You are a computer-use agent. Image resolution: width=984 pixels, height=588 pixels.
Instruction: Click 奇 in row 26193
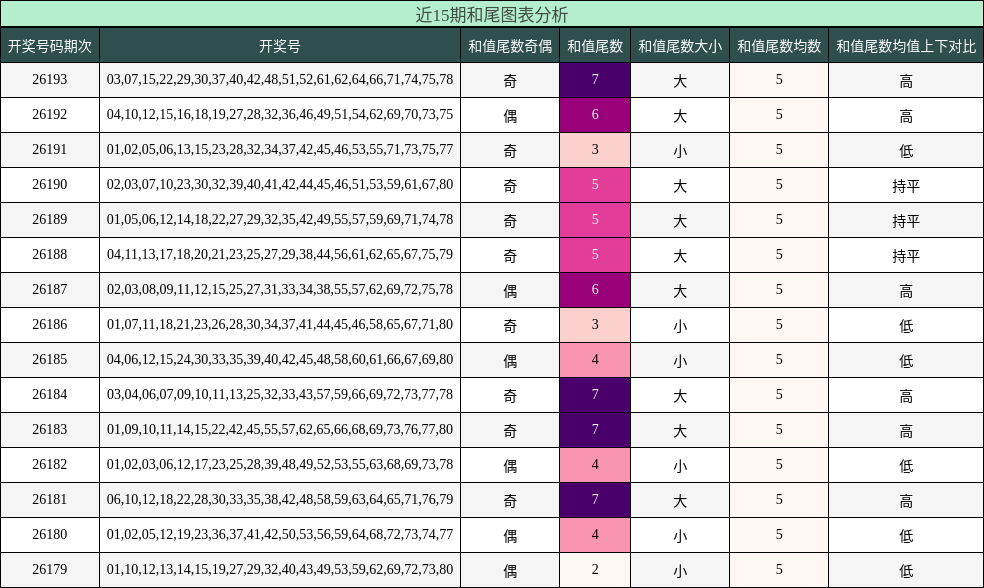tap(510, 81)
